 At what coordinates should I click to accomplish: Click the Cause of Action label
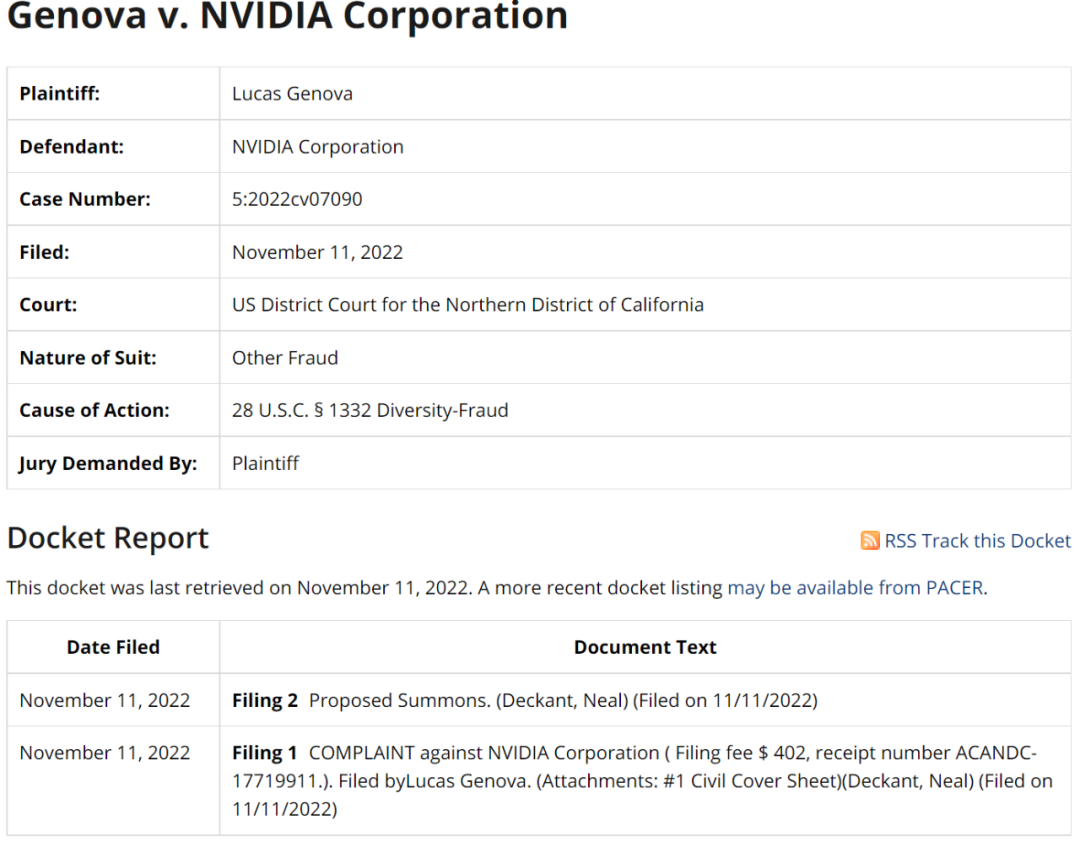[x=95, y=410]
